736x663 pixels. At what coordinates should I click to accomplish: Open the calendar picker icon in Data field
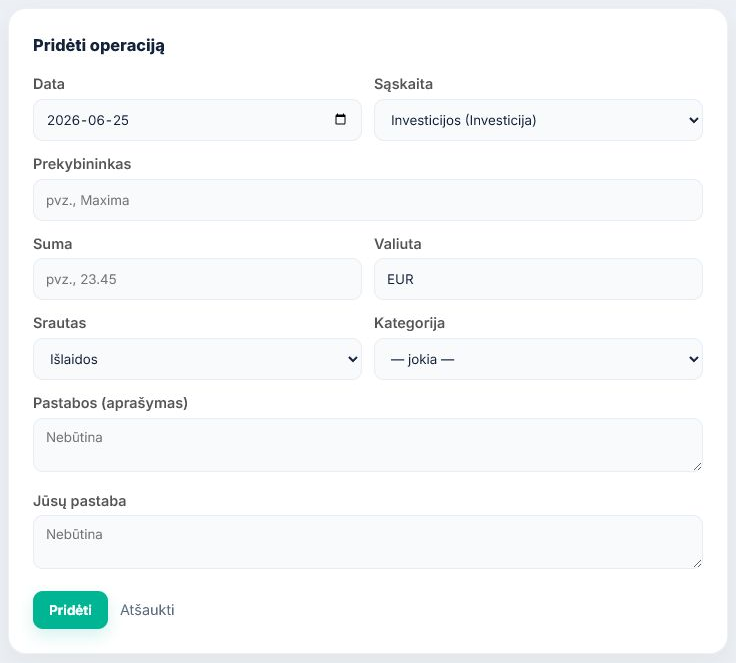[x=340, y=119]
